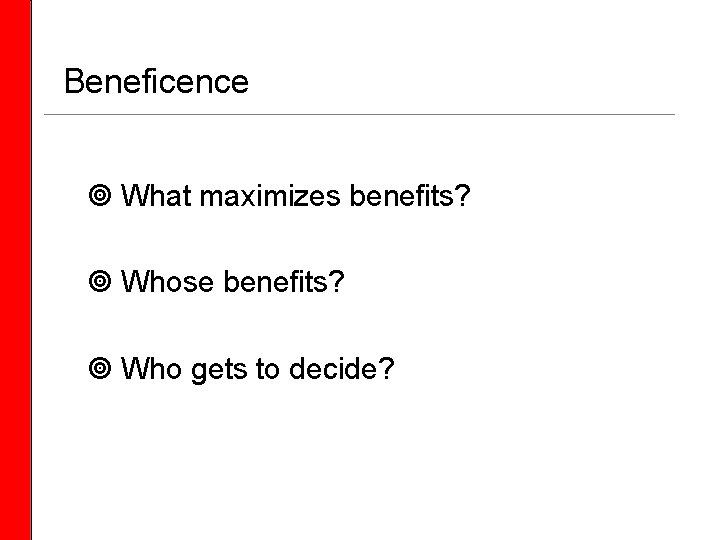Click the bullet icon before 'Who gets to decide?'
720x540 pixels.
[x=97, y=371]
